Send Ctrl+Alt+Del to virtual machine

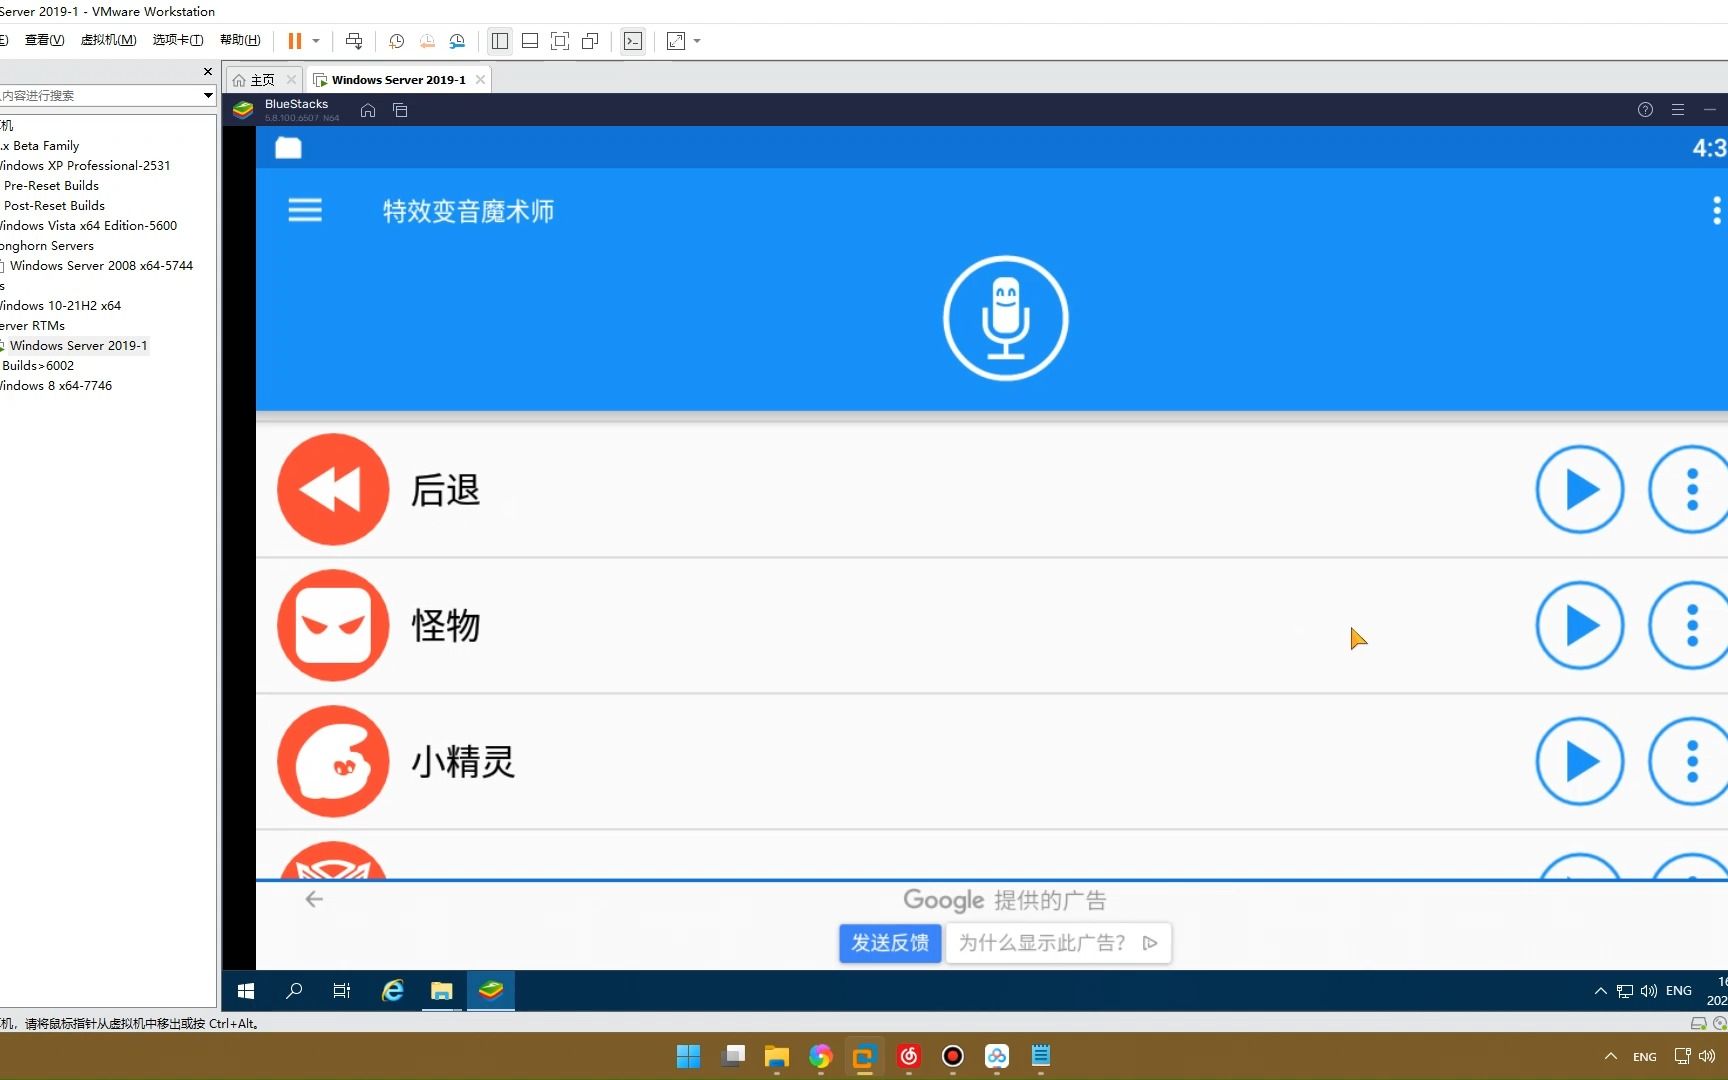click(354, 41)
